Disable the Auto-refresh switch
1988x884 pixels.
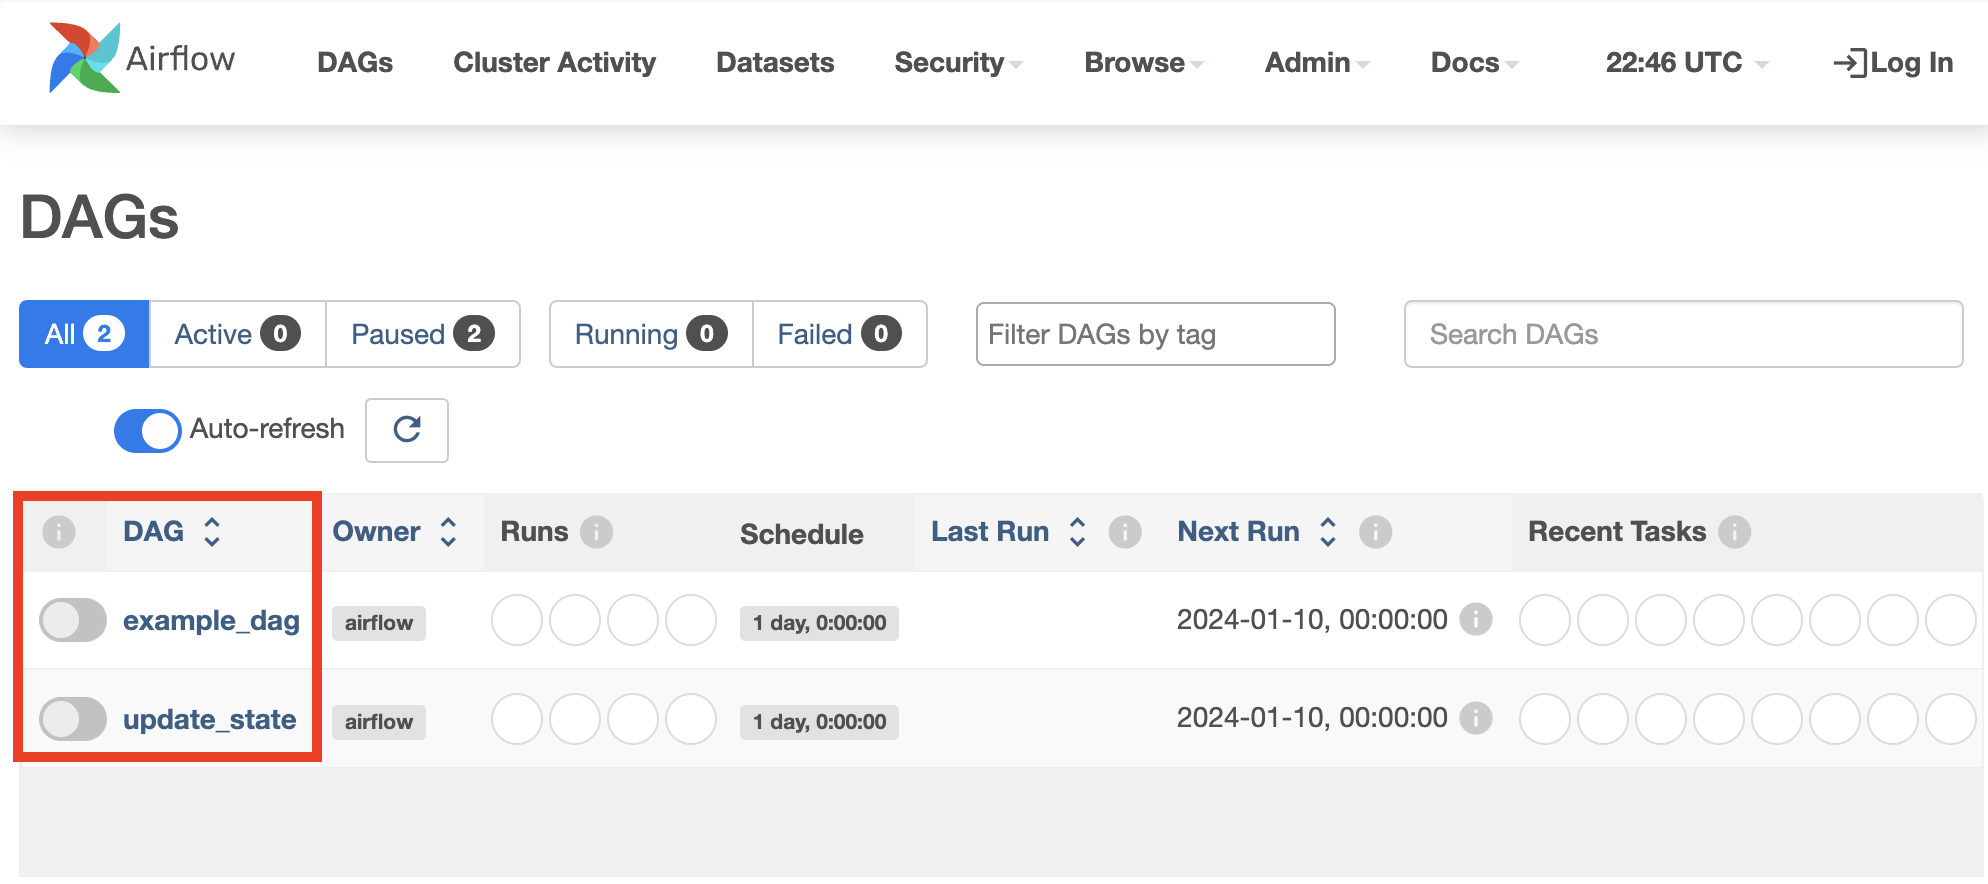coord(148,431)
